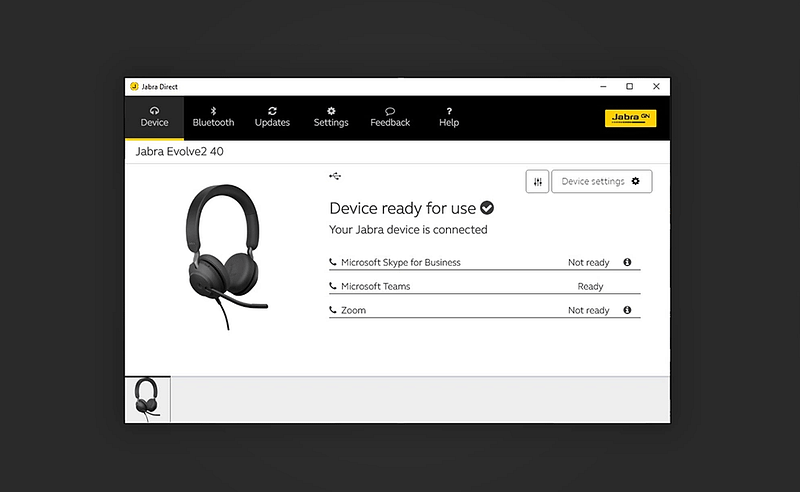Open the equalizer sliders button
800x492 pixels.
click(537, 182)
